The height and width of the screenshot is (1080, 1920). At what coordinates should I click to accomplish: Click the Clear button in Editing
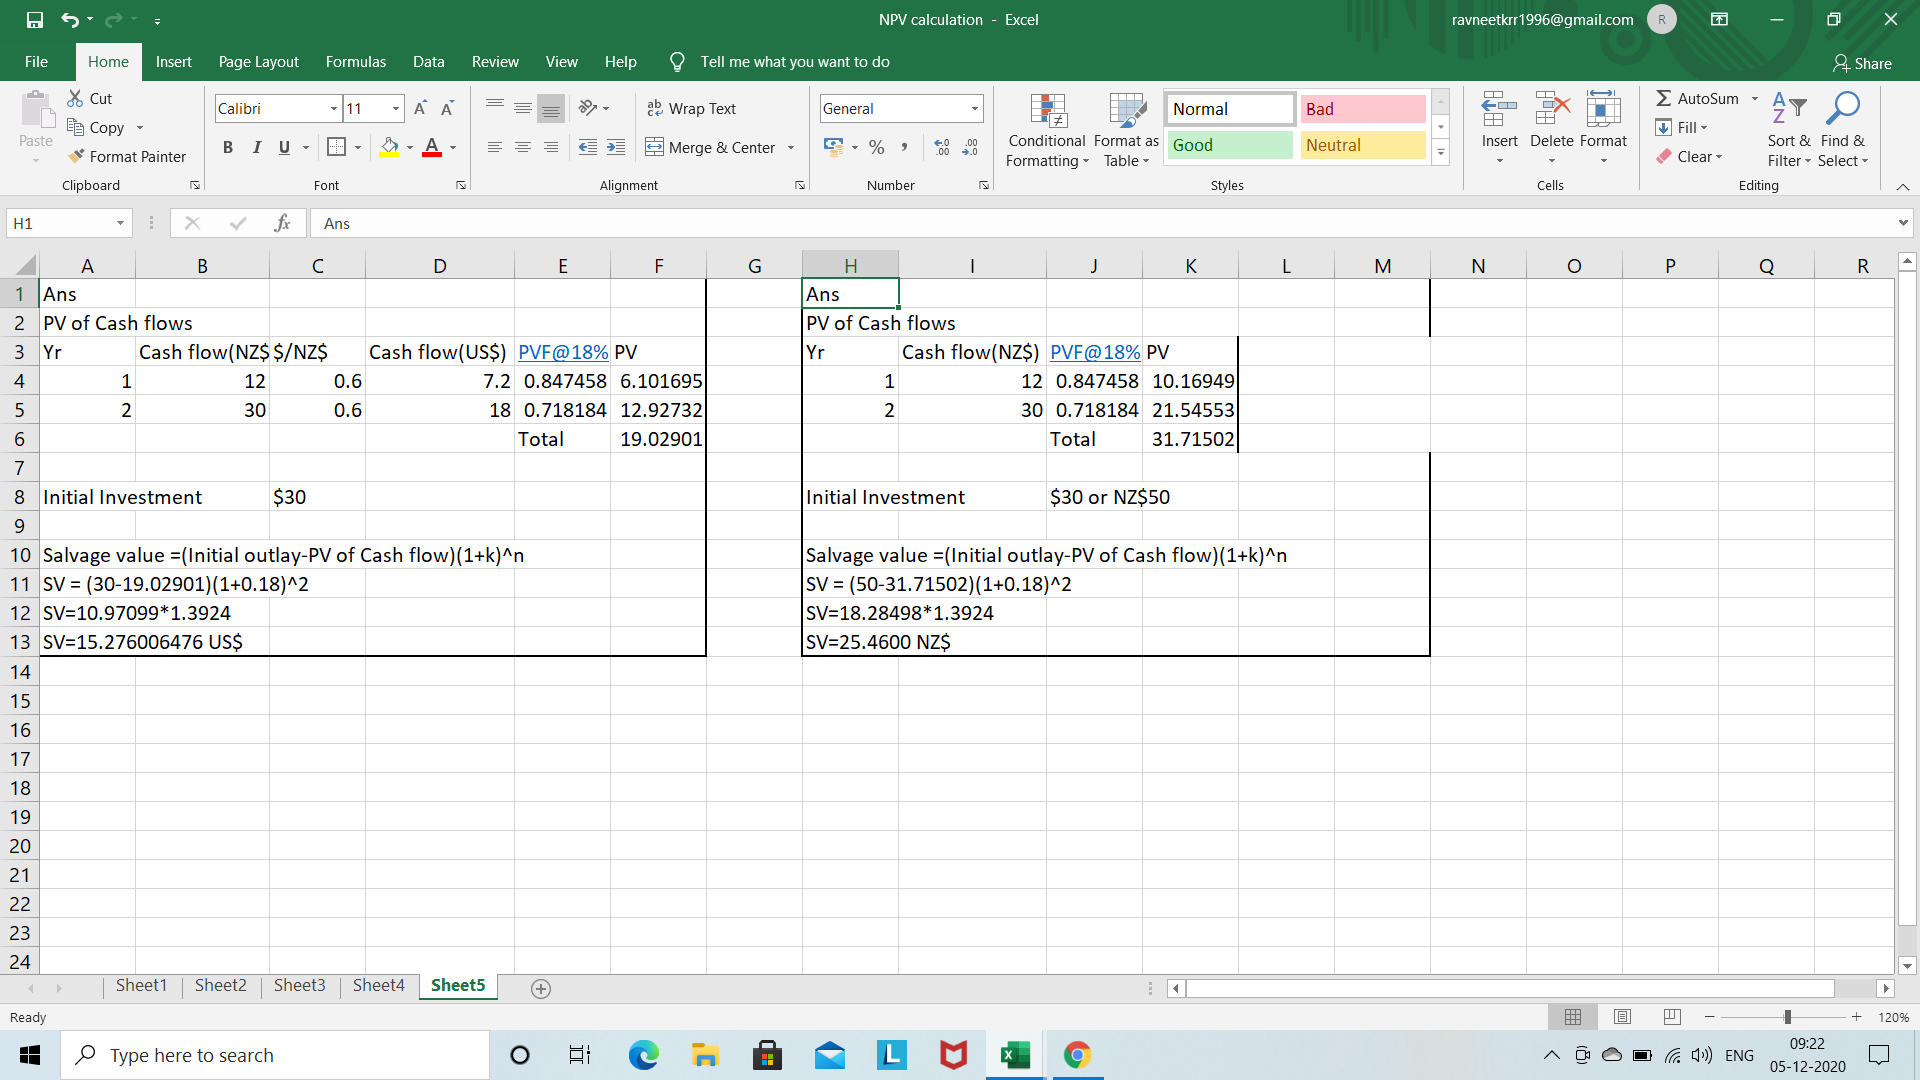point(1690,157)
